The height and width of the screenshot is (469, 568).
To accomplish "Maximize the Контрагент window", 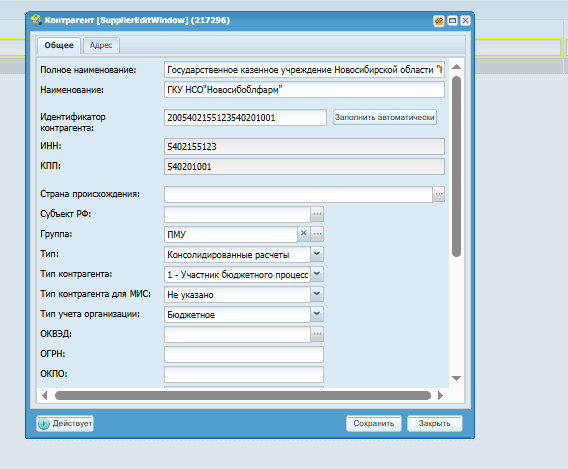I will click(452, 21).
